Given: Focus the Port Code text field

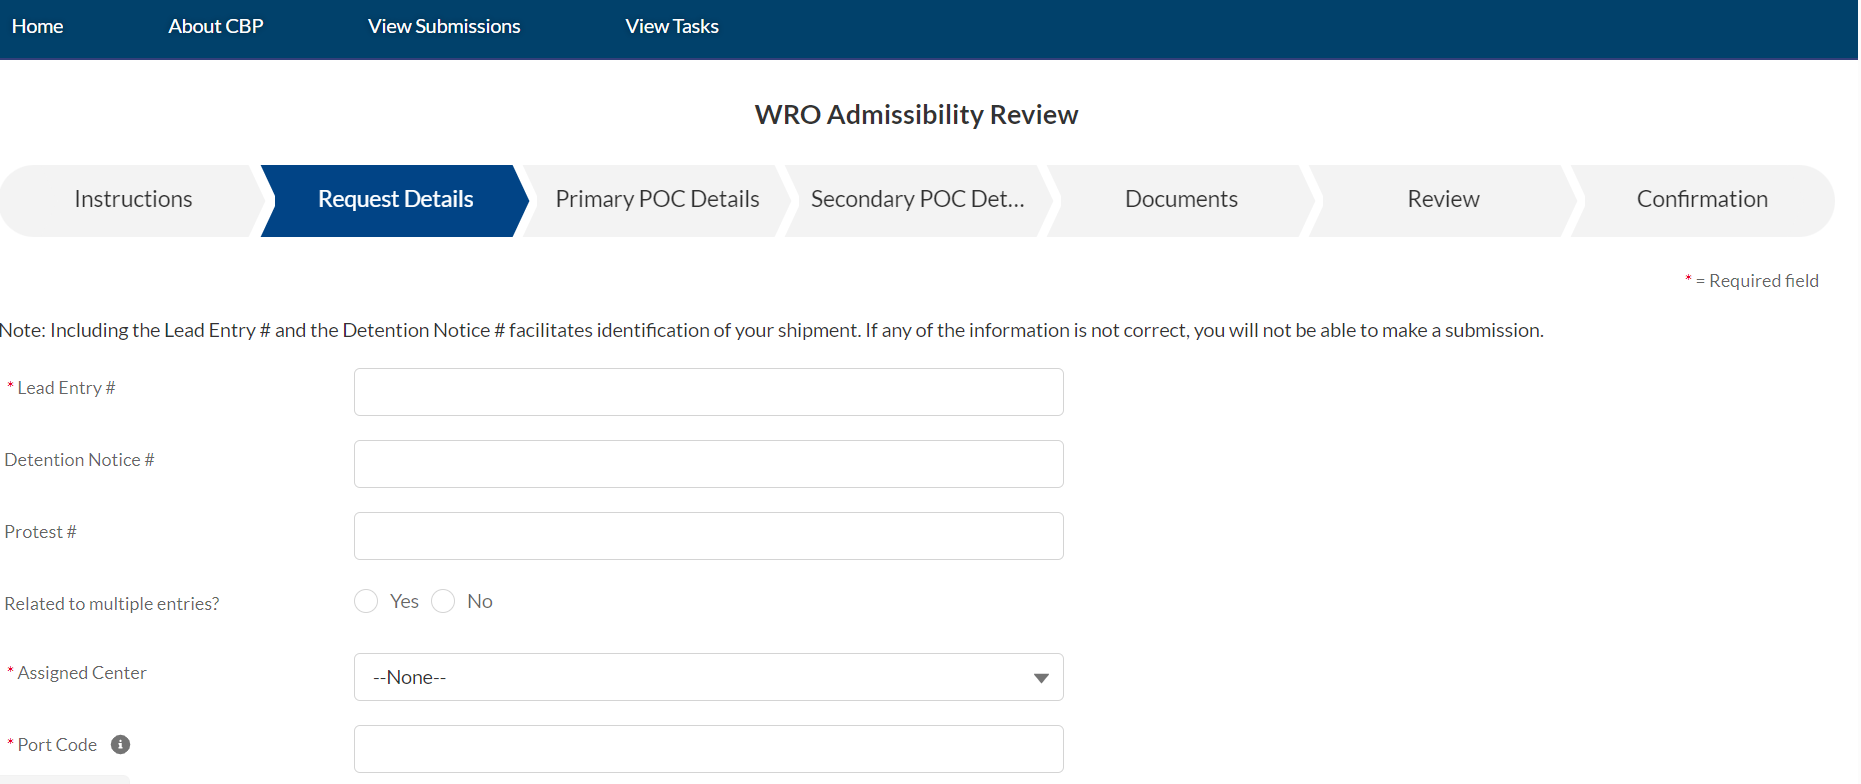Looking at the screenshot, I should [708, 749].
